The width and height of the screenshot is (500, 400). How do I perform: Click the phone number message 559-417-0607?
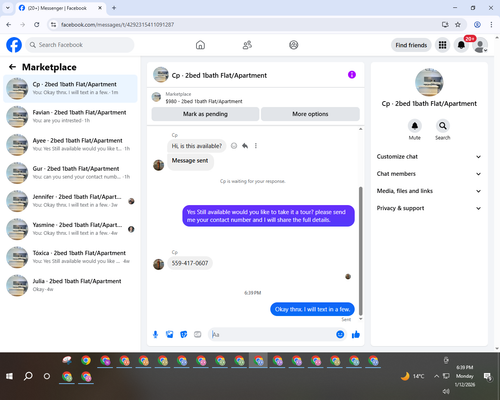(x=190, y=263)
